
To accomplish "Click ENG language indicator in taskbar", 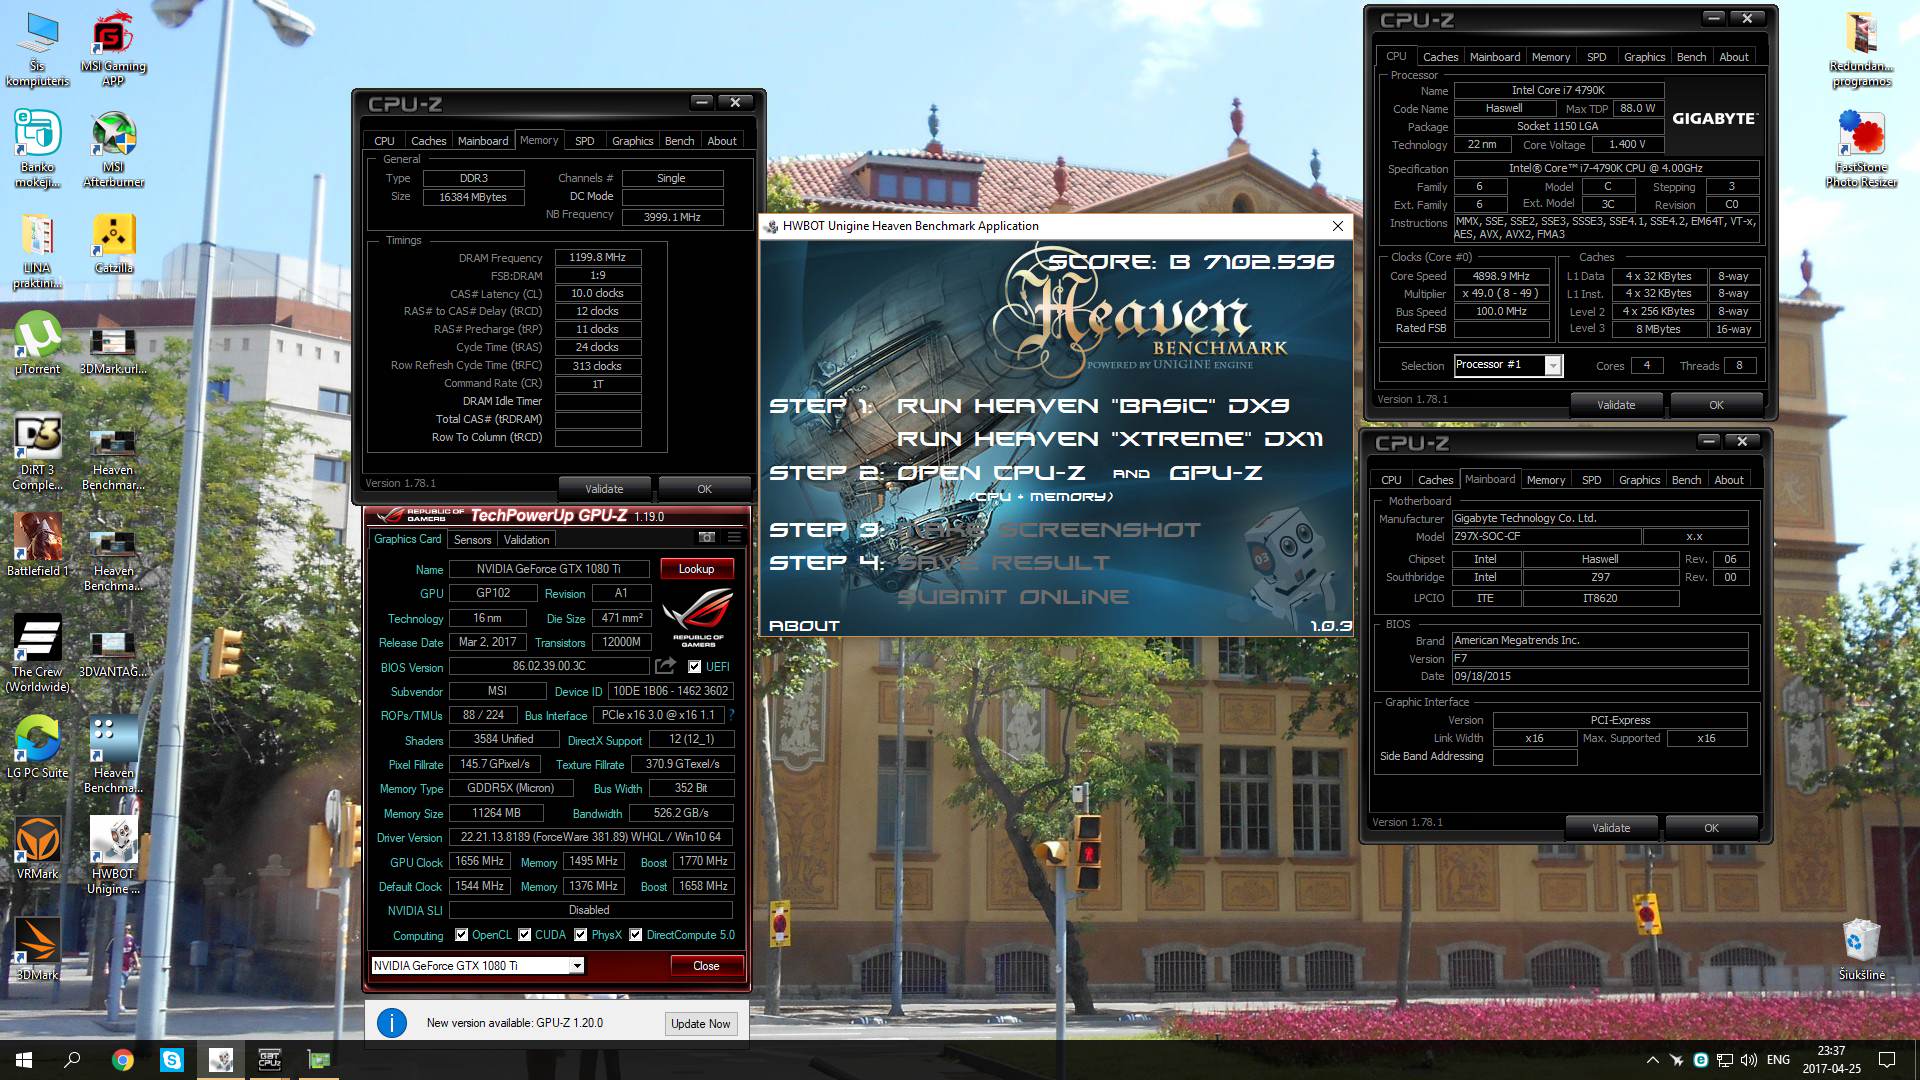I will pyautogui.click(x=1778, y=1060).
